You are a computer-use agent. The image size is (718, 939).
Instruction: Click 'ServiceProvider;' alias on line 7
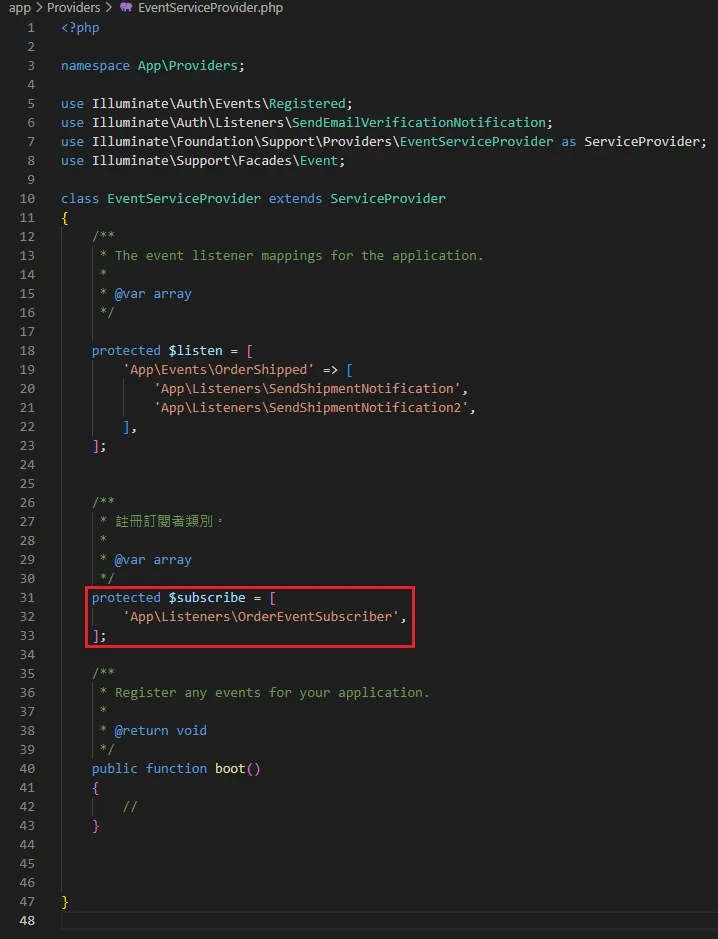click(x=645, y=141)
